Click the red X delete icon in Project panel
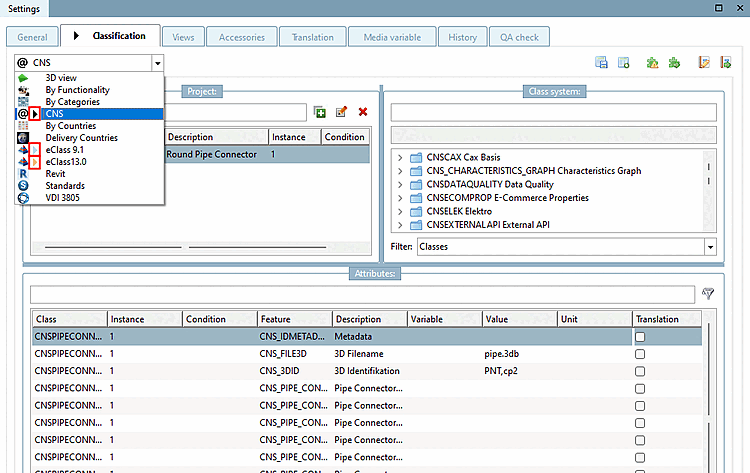750x473 pixels. click(362, 112)
